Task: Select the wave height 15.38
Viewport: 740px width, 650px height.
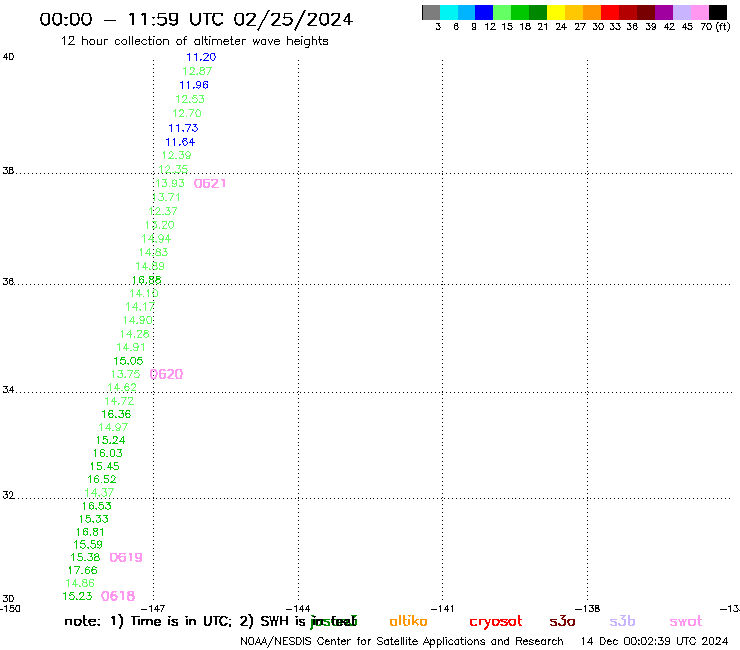Action: [85, 557]
